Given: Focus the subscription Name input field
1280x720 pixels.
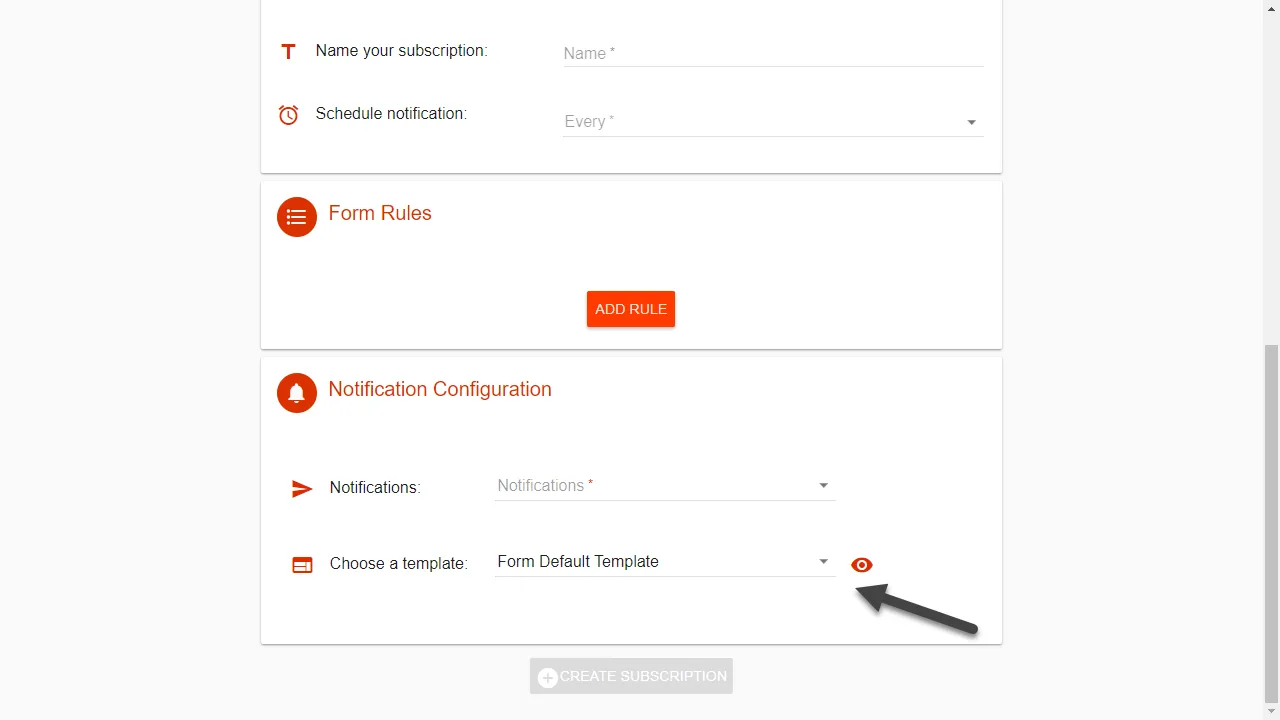Looking at the screenshot, I should pyautogui.click(x=774, y=53).
